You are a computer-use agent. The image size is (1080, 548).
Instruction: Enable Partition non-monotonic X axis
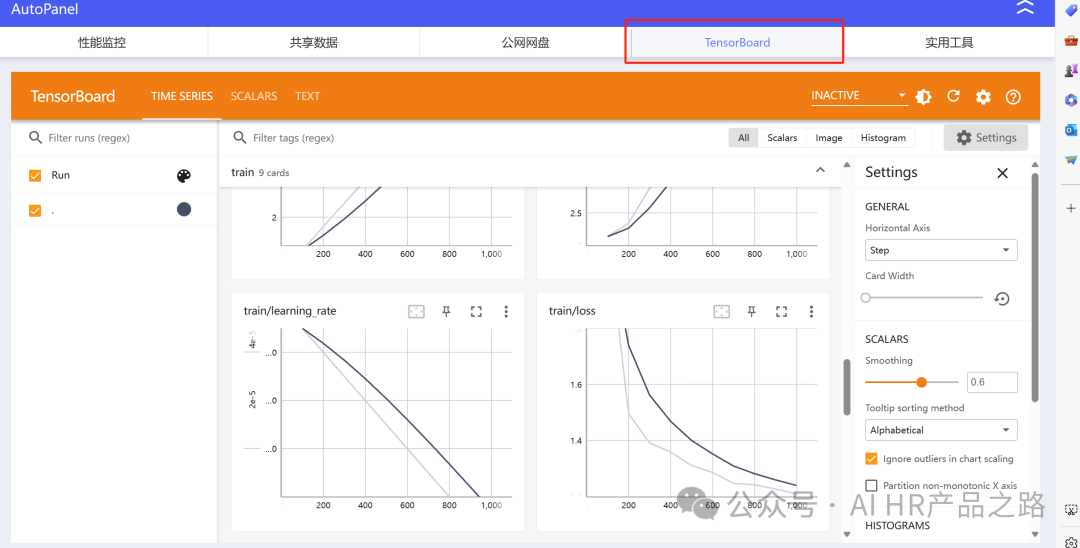tap(871, 486)
